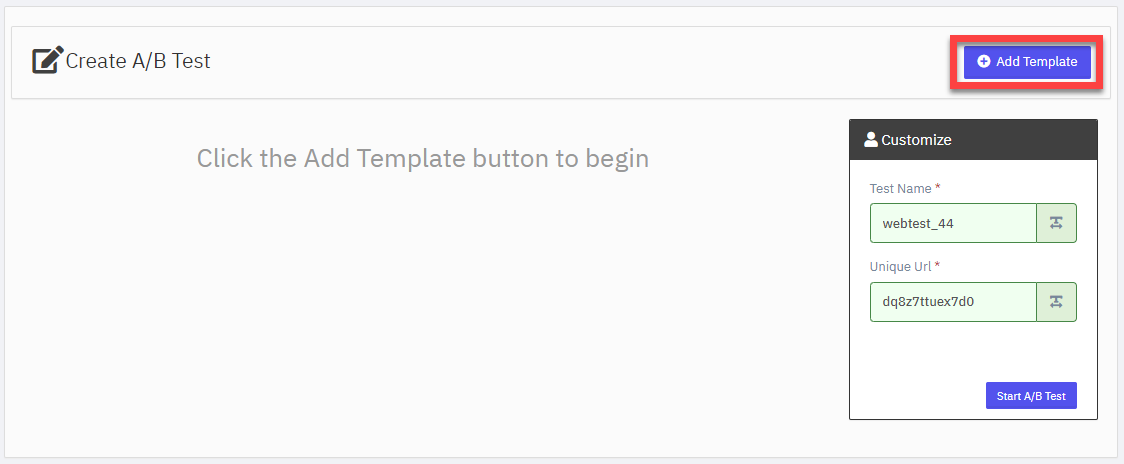Click empty space below Unique Url in Customize panel
Viewport: 1124px width, 464px height.
973,351
